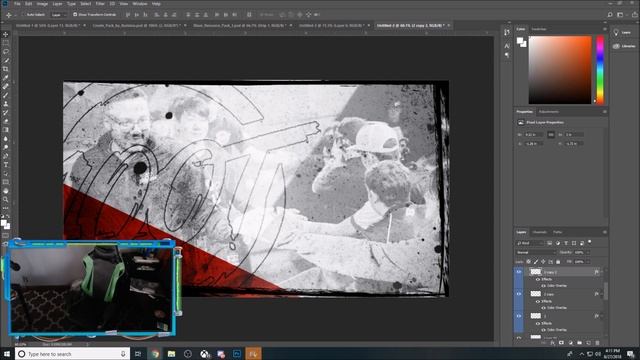
Task: Open the blend mode Normal dropdown
Action: coord(536,253)
